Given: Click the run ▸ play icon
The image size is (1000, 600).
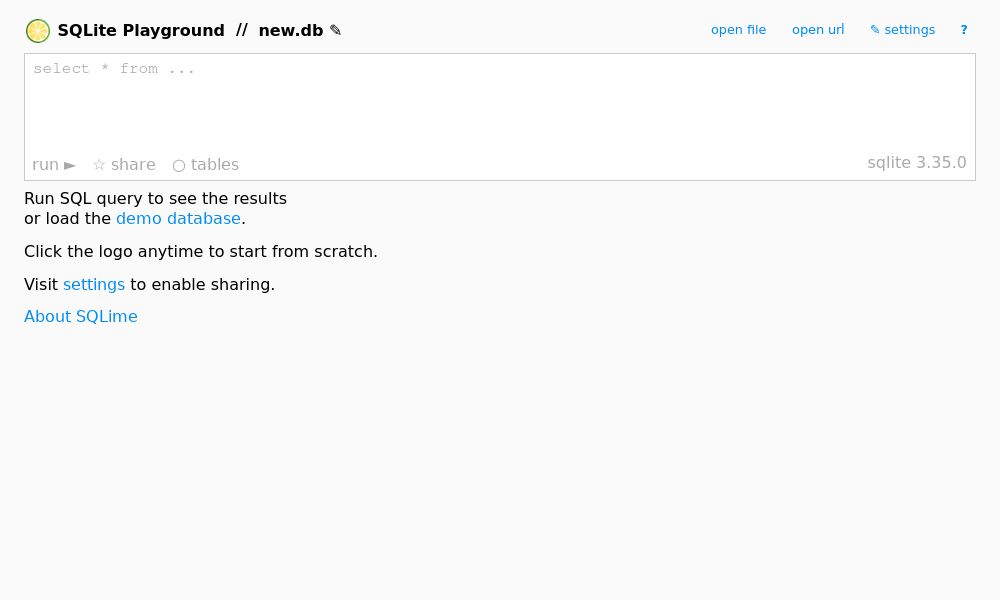Looking at the screenshot, I should click(x=70, y=164).
